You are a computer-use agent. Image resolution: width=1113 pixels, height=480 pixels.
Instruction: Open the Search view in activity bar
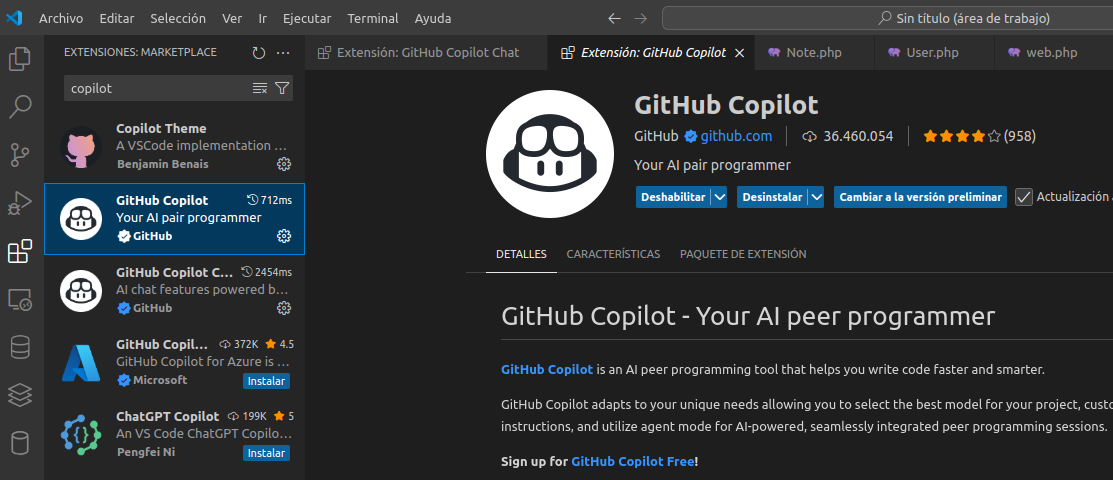point(20,107)
